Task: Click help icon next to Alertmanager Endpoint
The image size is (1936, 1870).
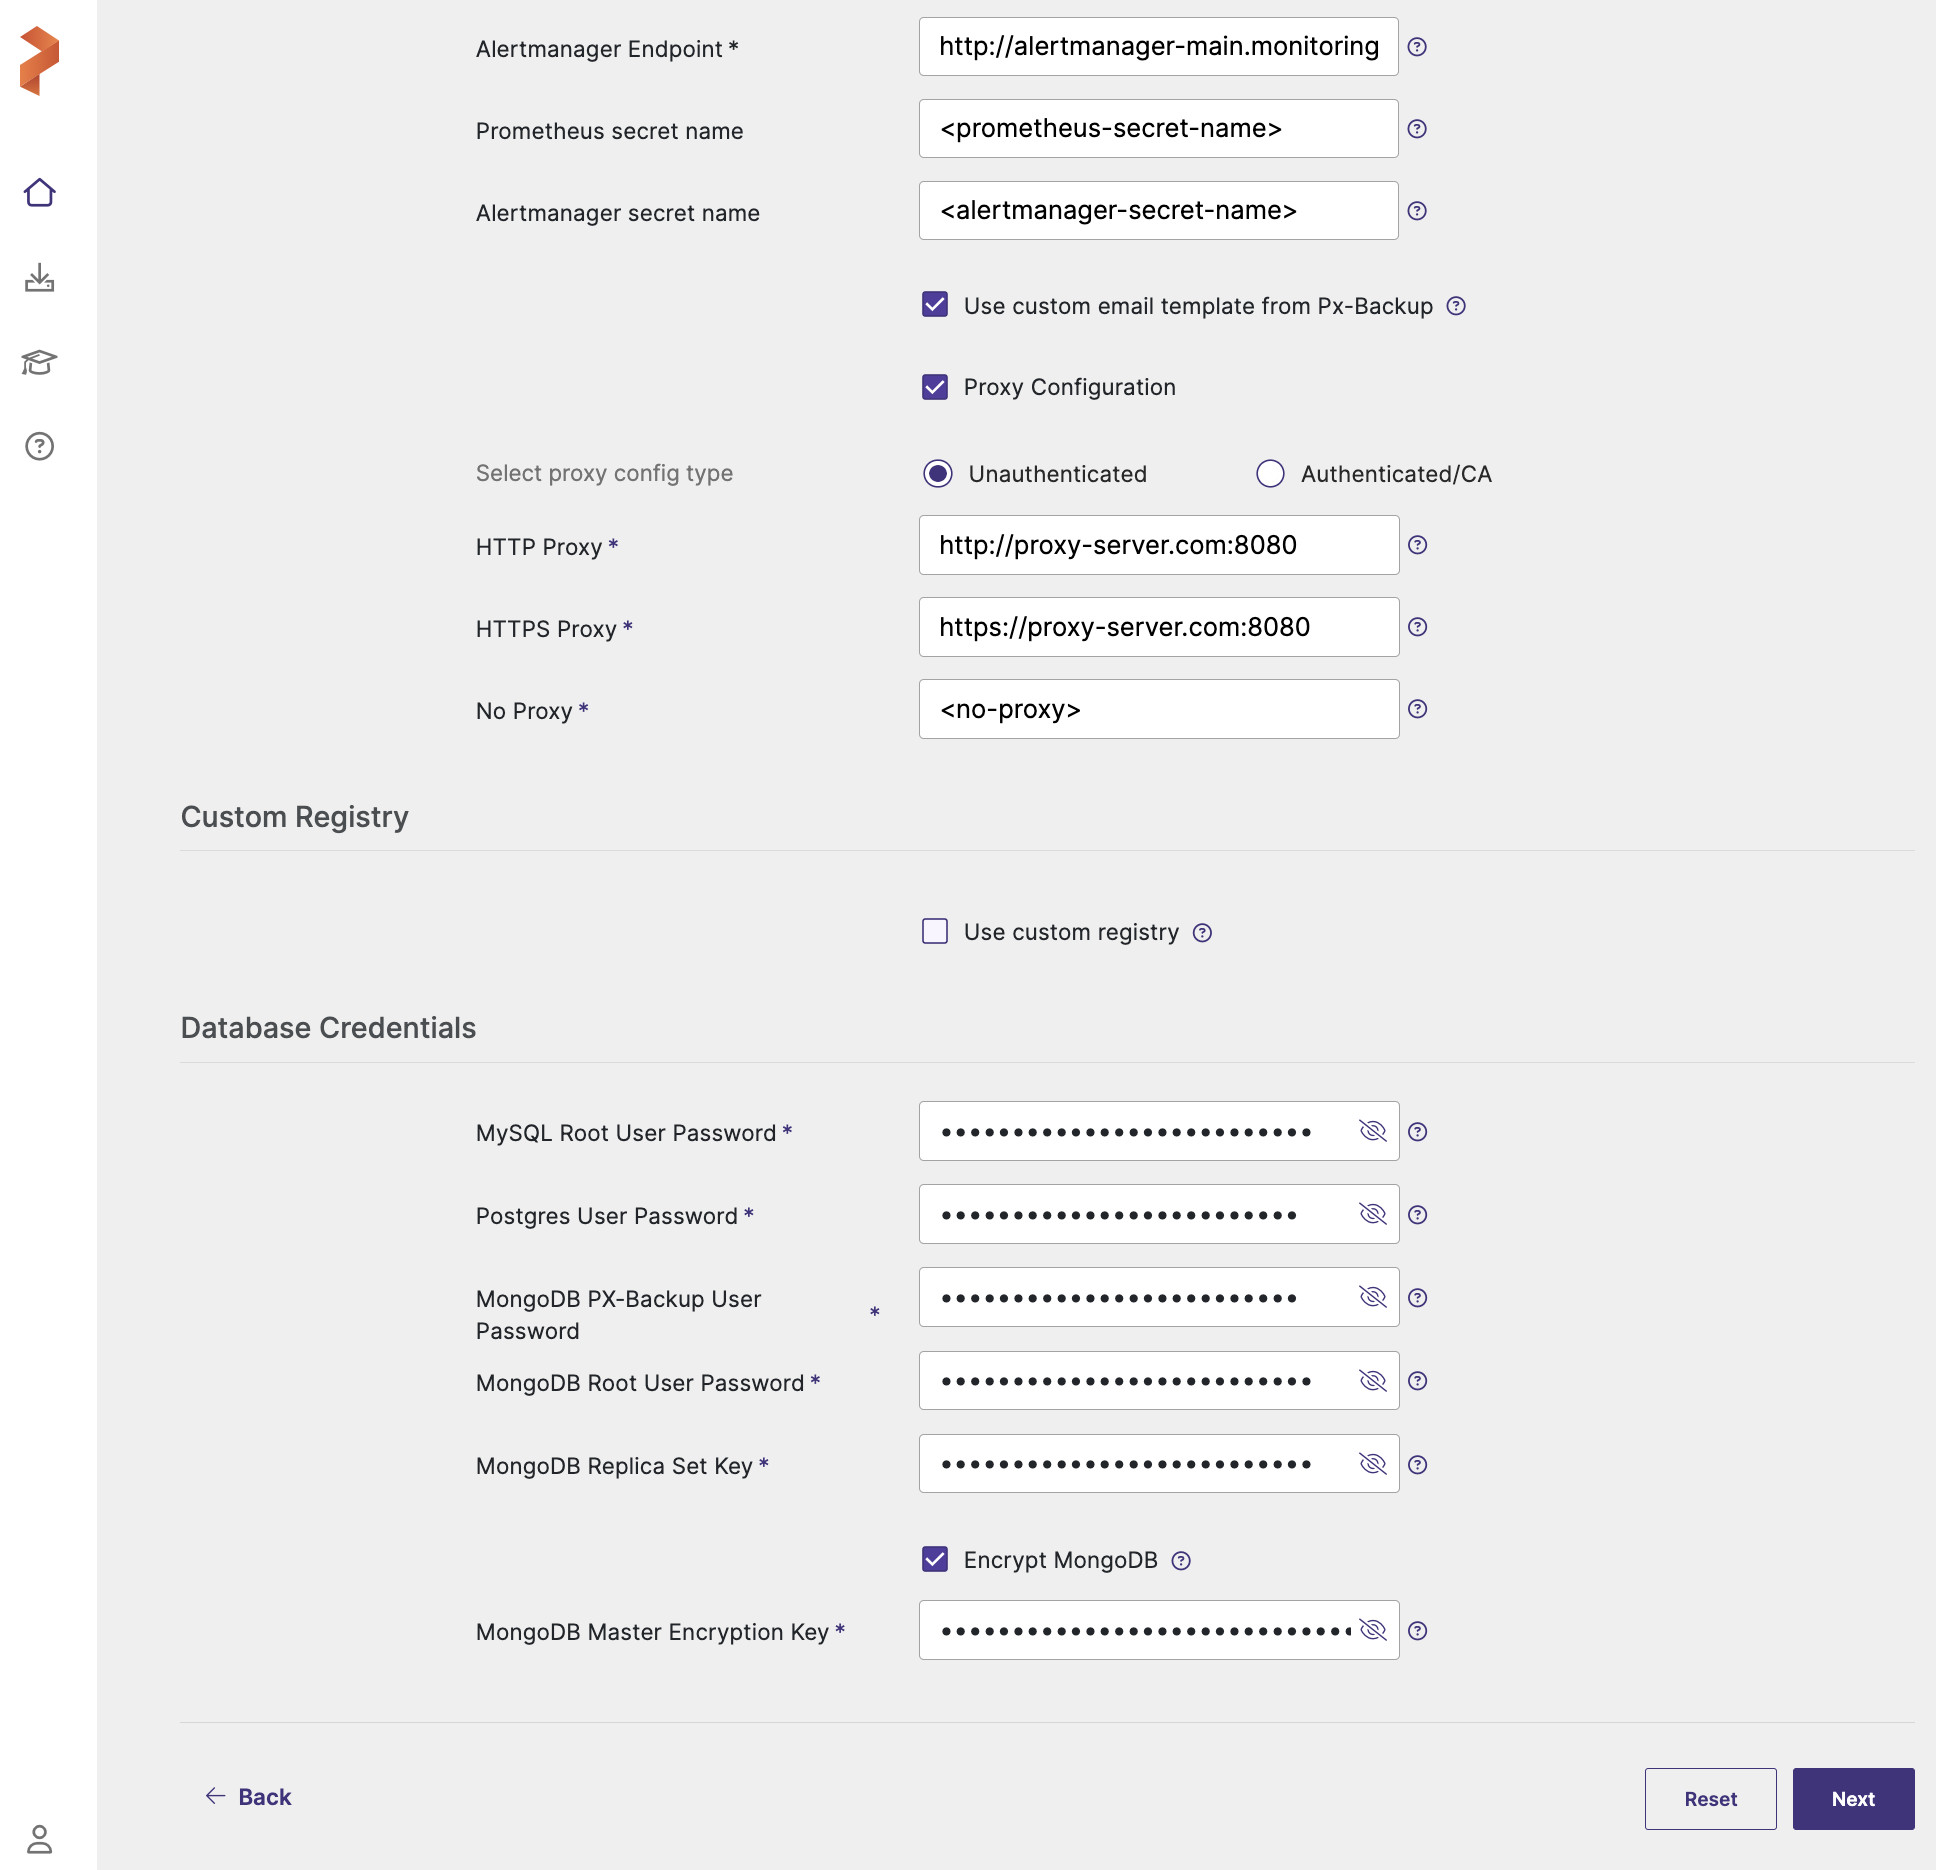Action: (x=1417, y=47)
